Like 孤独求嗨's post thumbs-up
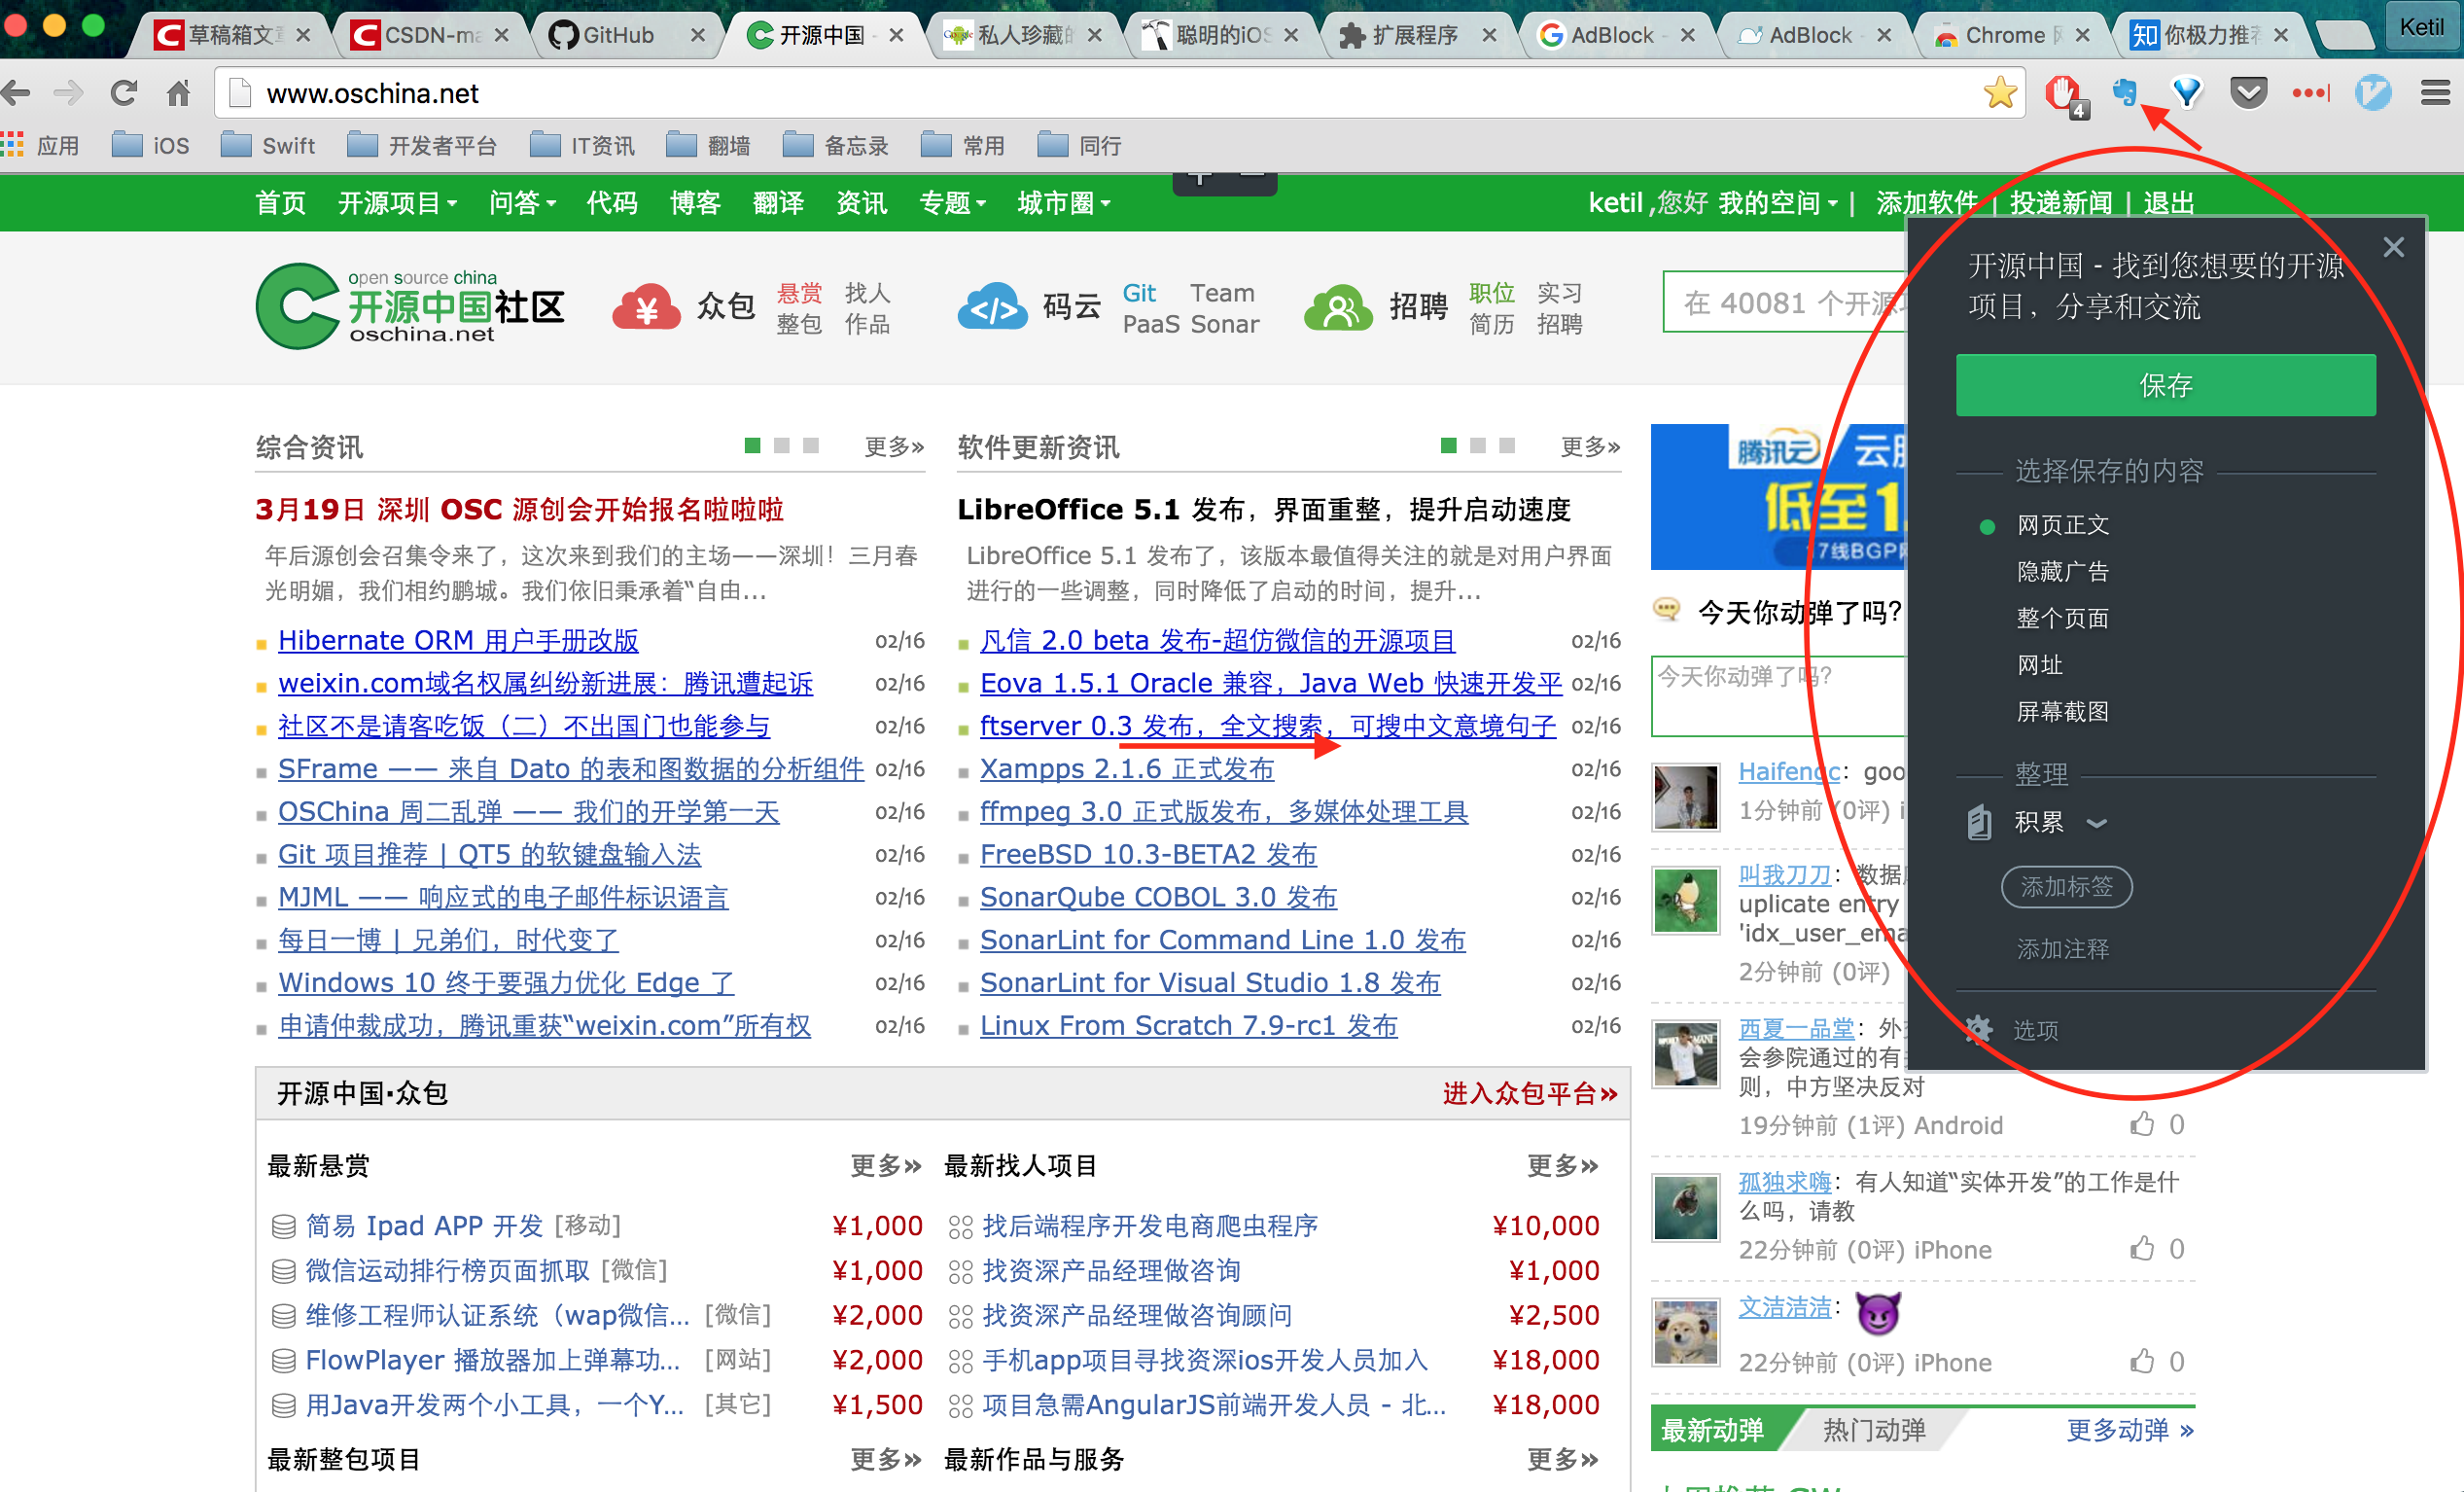Image resolution: width=2464 pixels, height=1492 pixels. 2142,1248
